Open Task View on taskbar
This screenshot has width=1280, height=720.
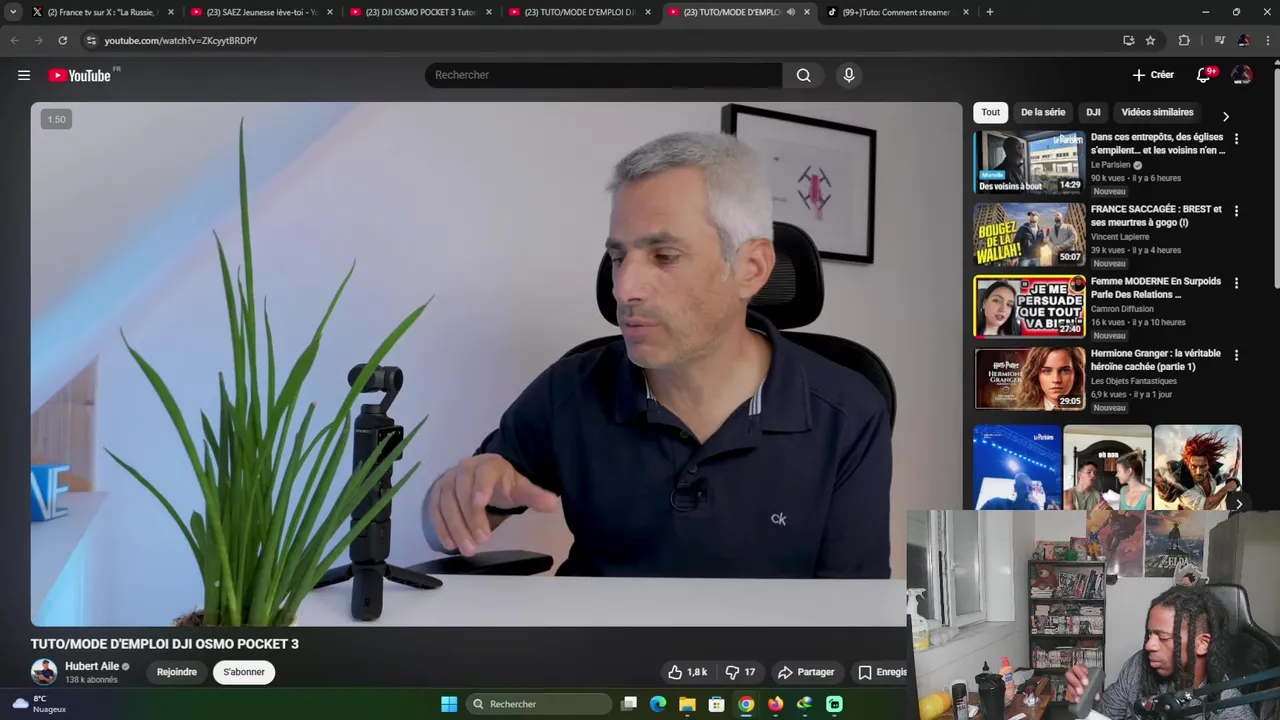coord(629,704)
